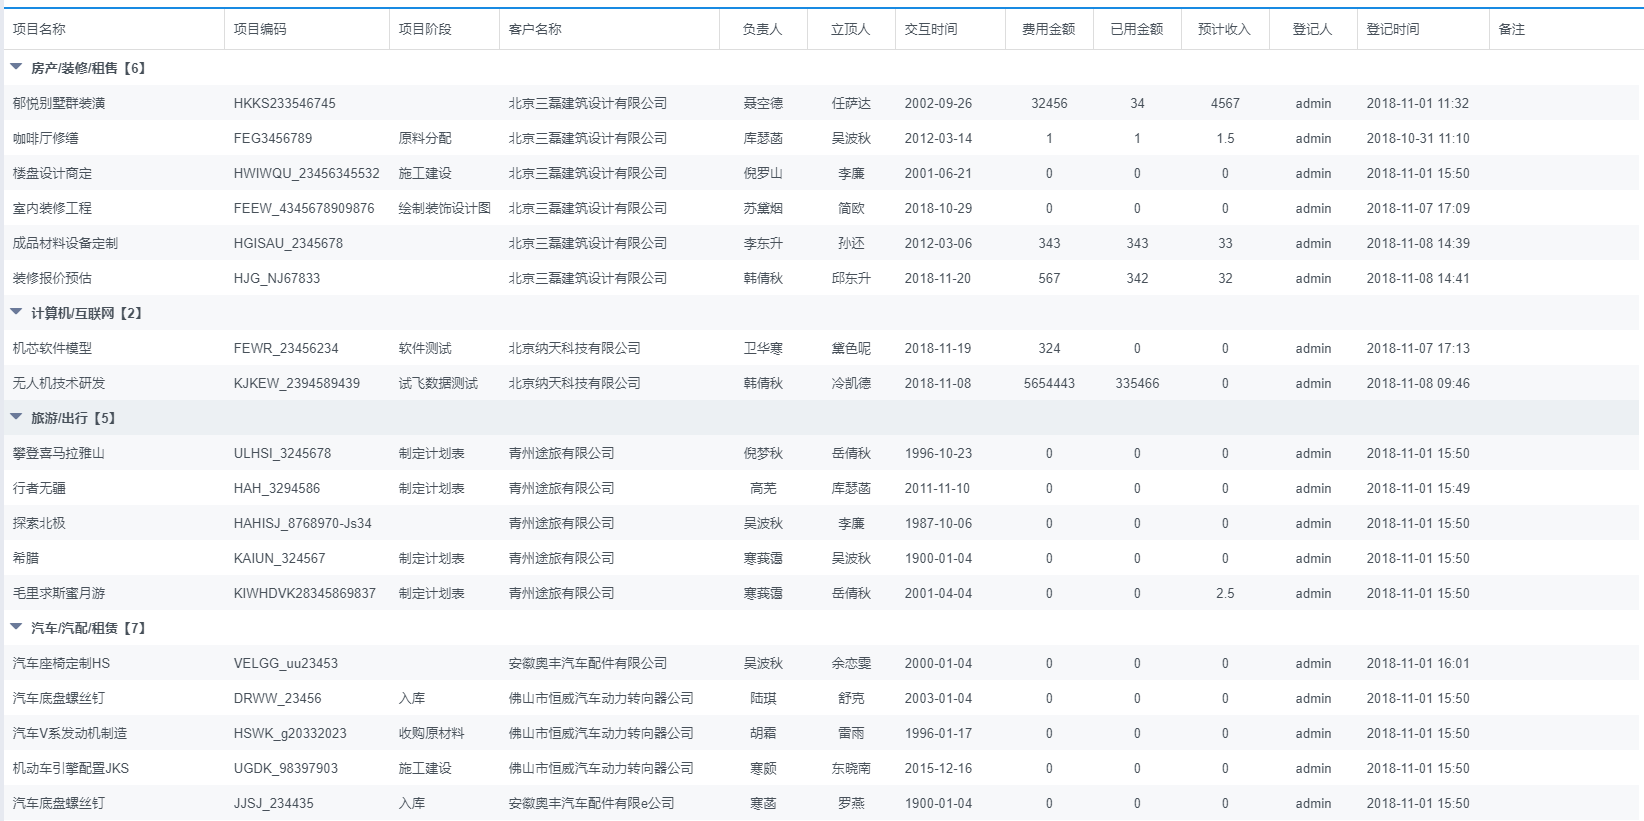Click project code KJKEW_2394589439
This screenshot has width=1644, height=821.
297,383
